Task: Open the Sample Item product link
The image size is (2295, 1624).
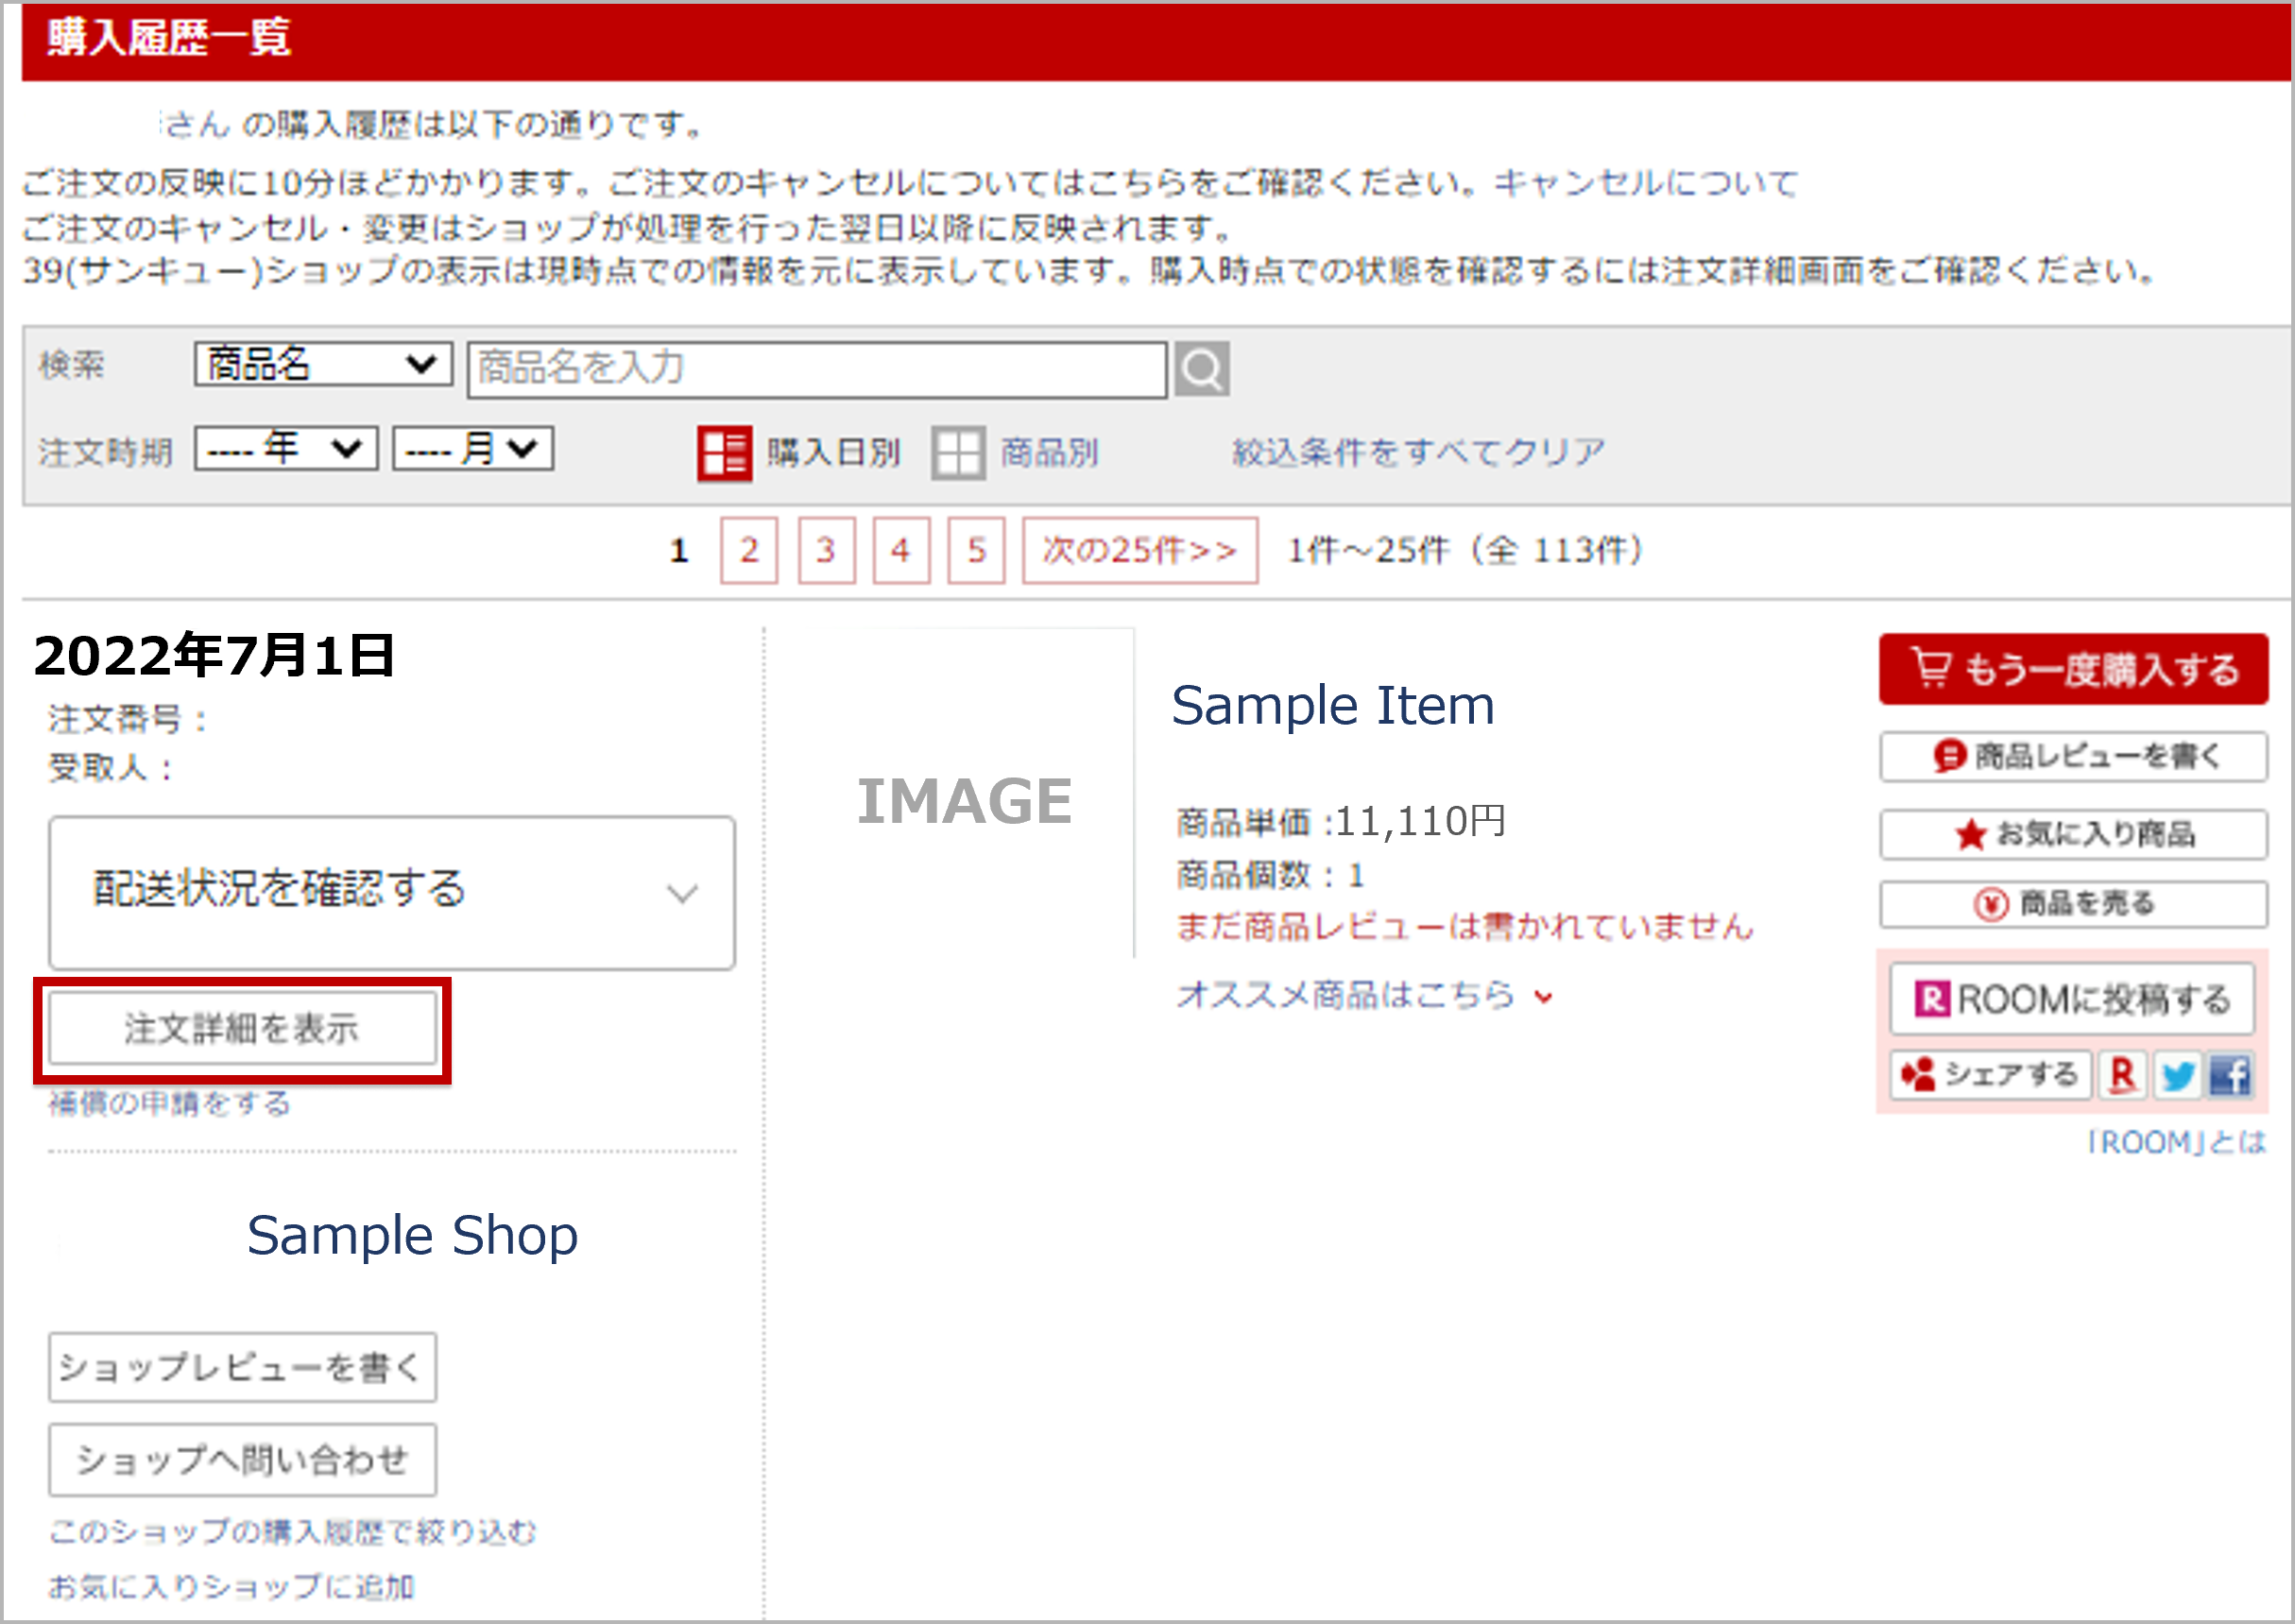Action: tap(1333, 706)
